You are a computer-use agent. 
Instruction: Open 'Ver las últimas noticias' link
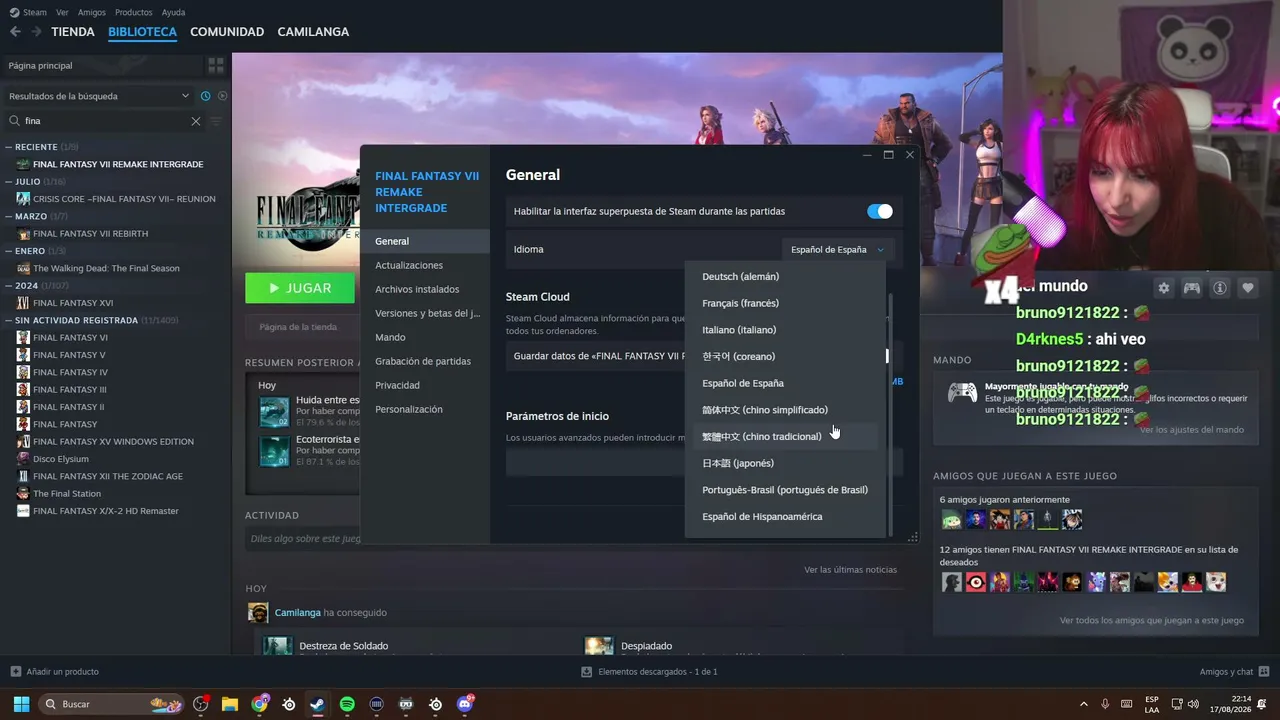tap(850, 570)
